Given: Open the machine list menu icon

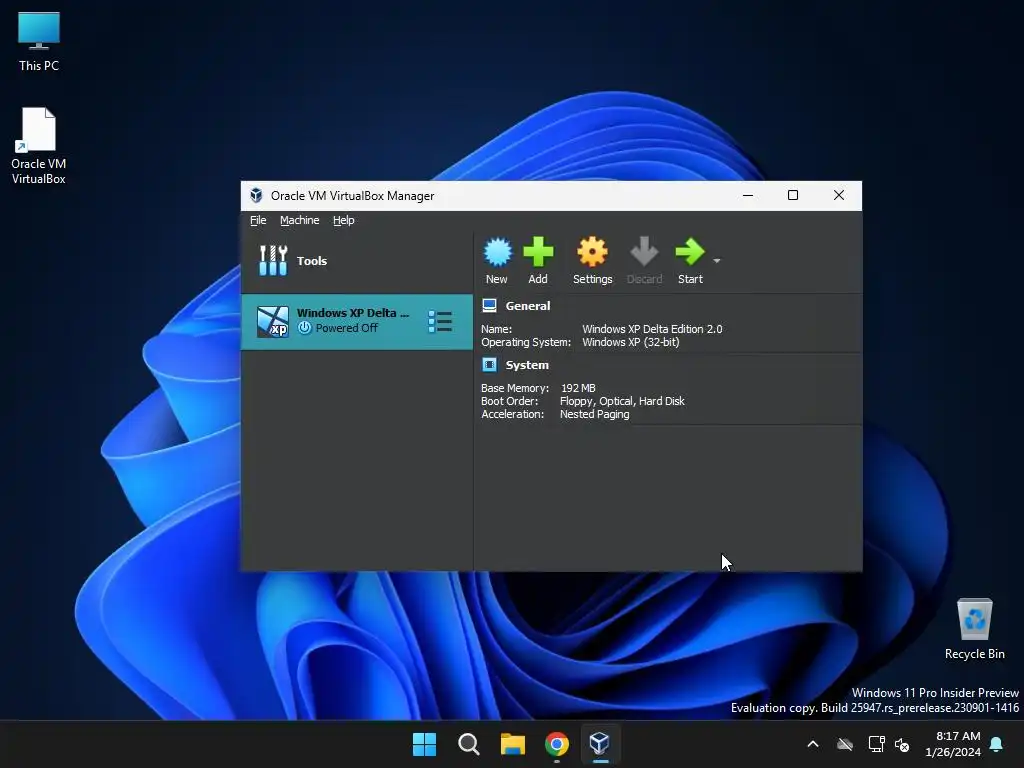Looking at the screenshot, I should 440,321.
